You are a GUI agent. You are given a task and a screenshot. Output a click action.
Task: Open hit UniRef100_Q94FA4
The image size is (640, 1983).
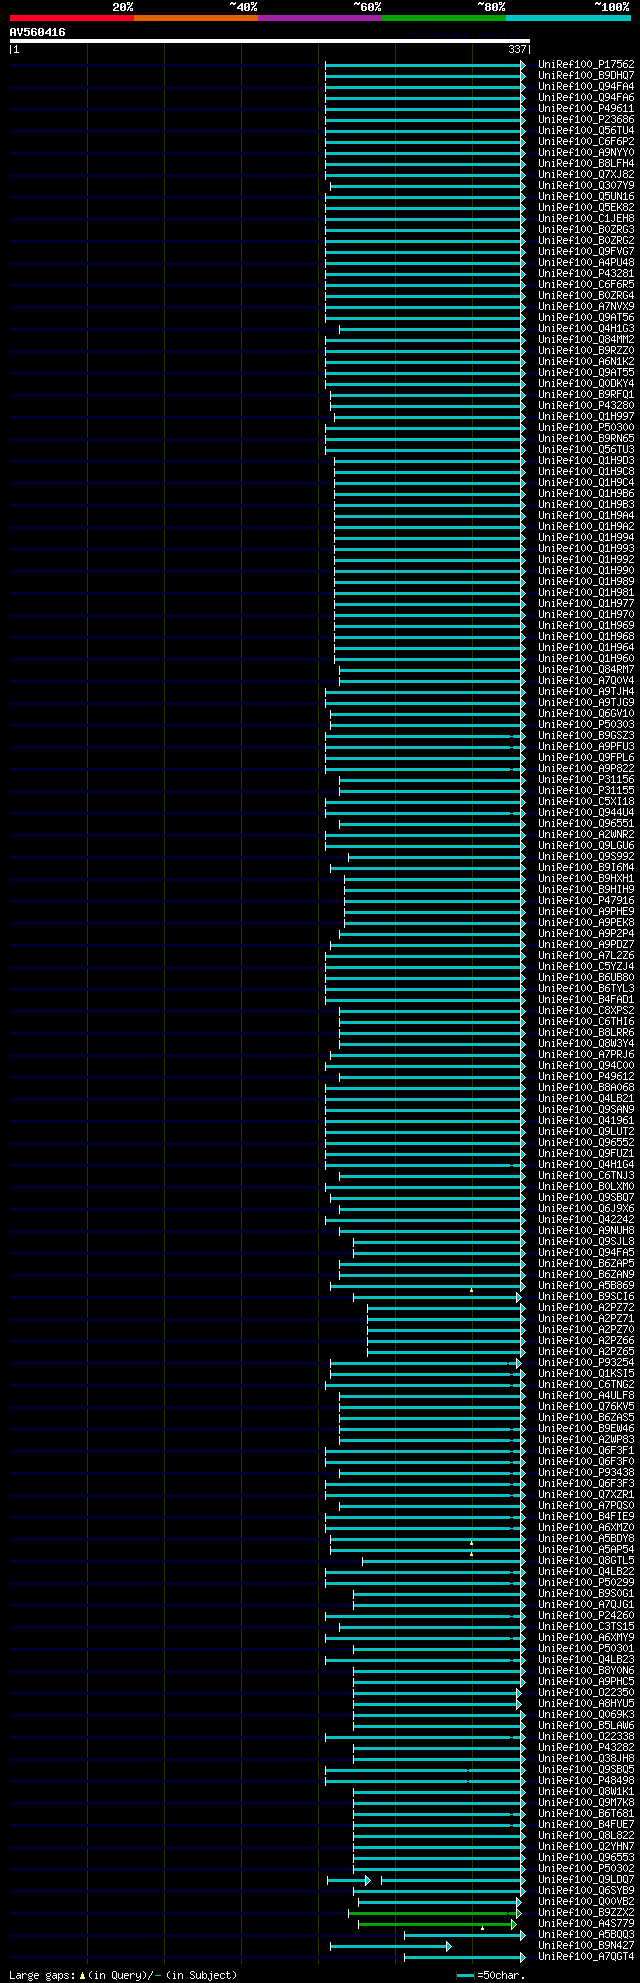[586, 86]
